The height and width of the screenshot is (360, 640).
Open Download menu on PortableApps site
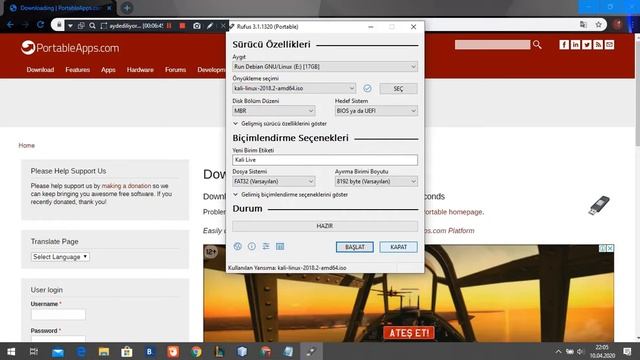pyautogui.click(x=40, y=70)
